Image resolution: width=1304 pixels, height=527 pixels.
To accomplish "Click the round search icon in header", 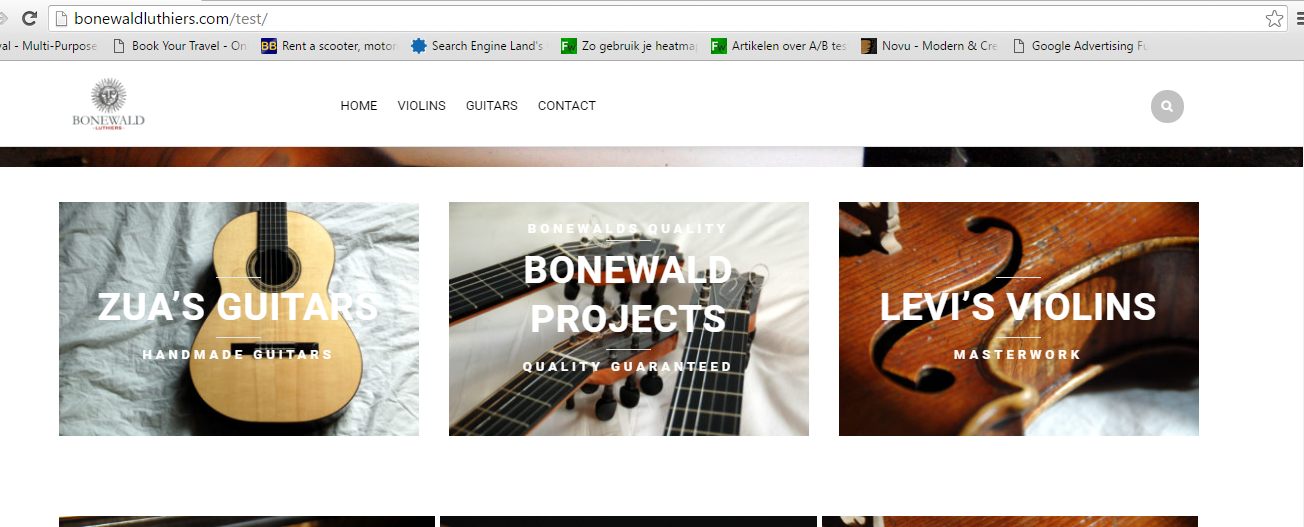I will click(1167, 106).
